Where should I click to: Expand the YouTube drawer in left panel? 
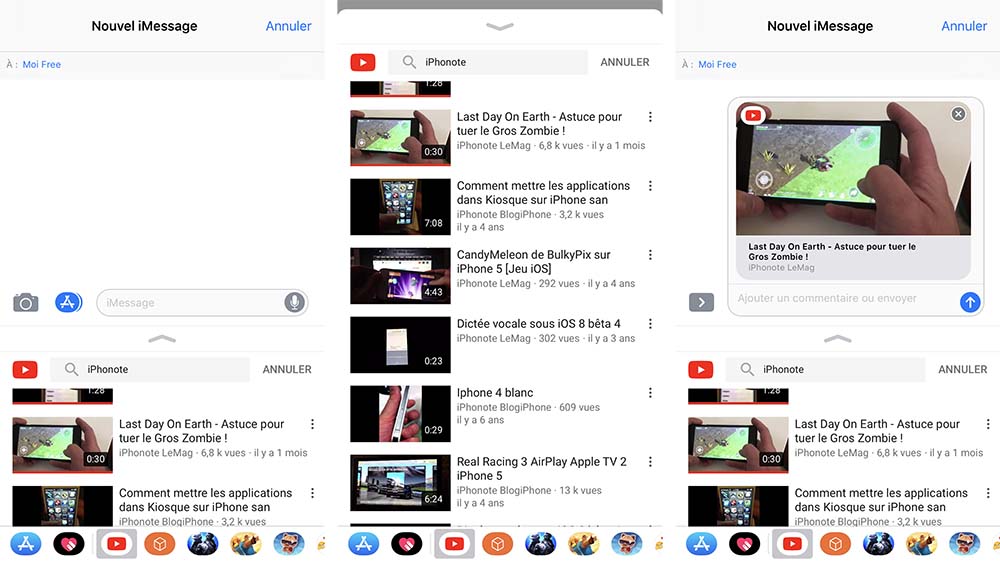tap(162, 339)
